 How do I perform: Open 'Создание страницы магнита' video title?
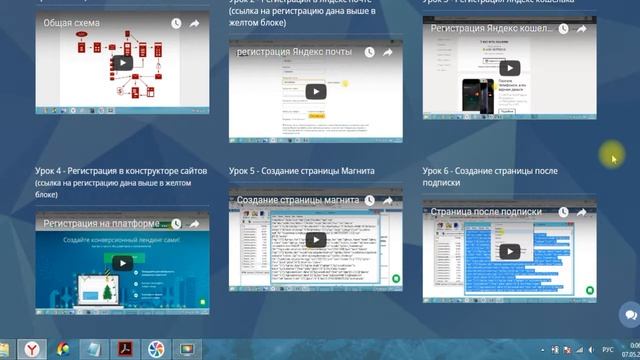click(x=298, y=200)
